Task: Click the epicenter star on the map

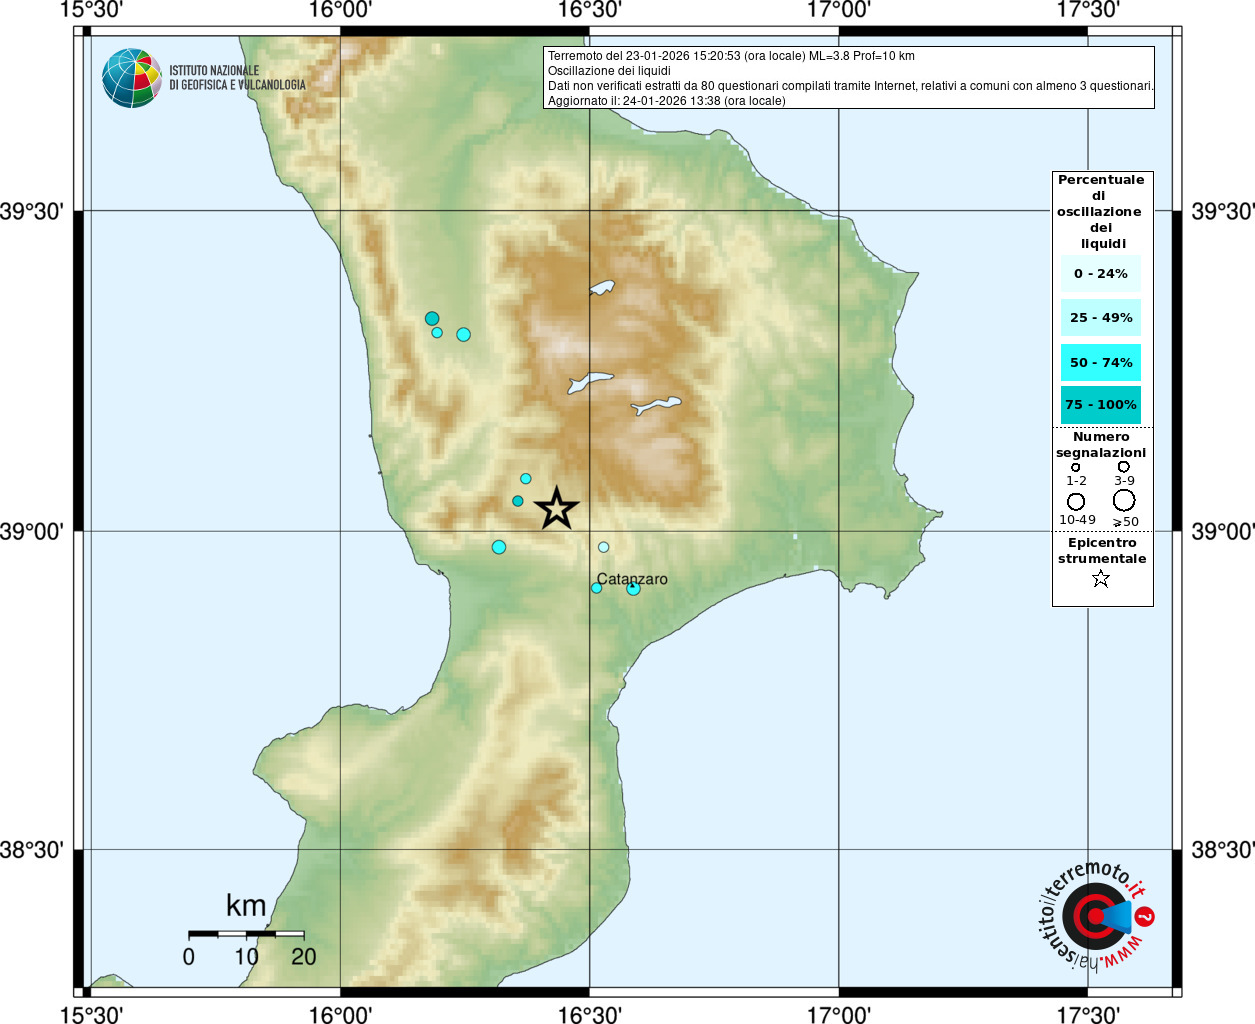Action: click(557, 509)
